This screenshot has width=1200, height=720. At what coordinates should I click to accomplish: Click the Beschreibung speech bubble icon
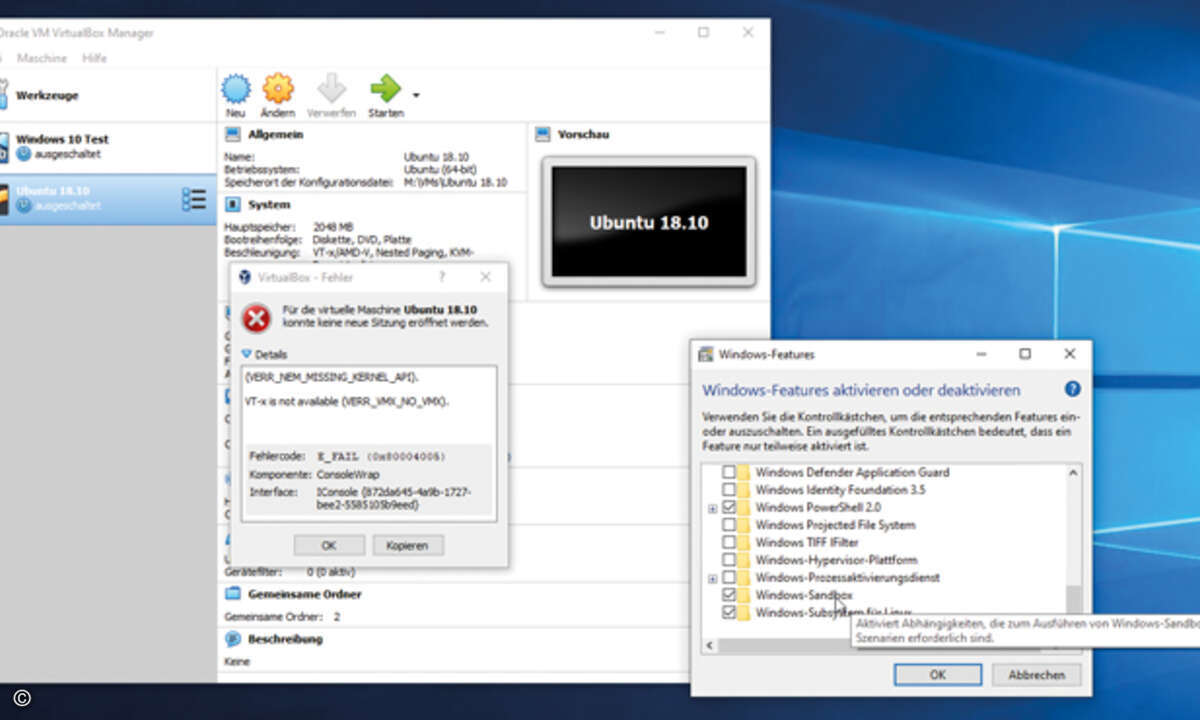(x=232, y=639)
